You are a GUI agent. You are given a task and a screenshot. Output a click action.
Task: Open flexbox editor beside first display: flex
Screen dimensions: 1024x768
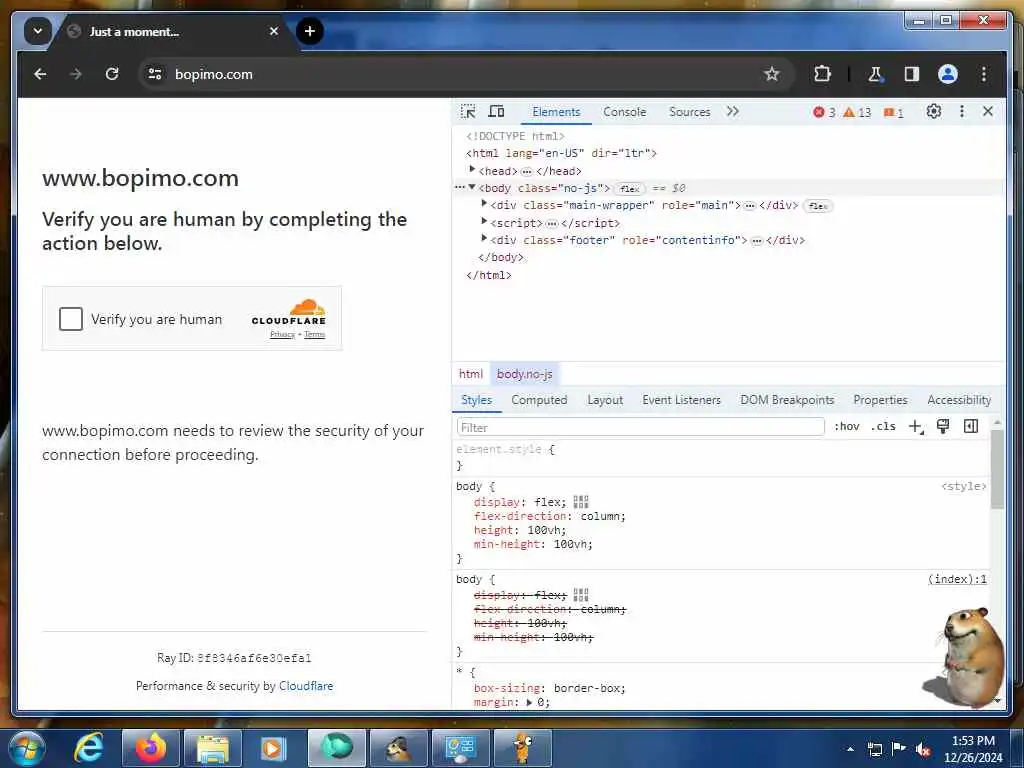pyautogui.click(x=581, y=502)
